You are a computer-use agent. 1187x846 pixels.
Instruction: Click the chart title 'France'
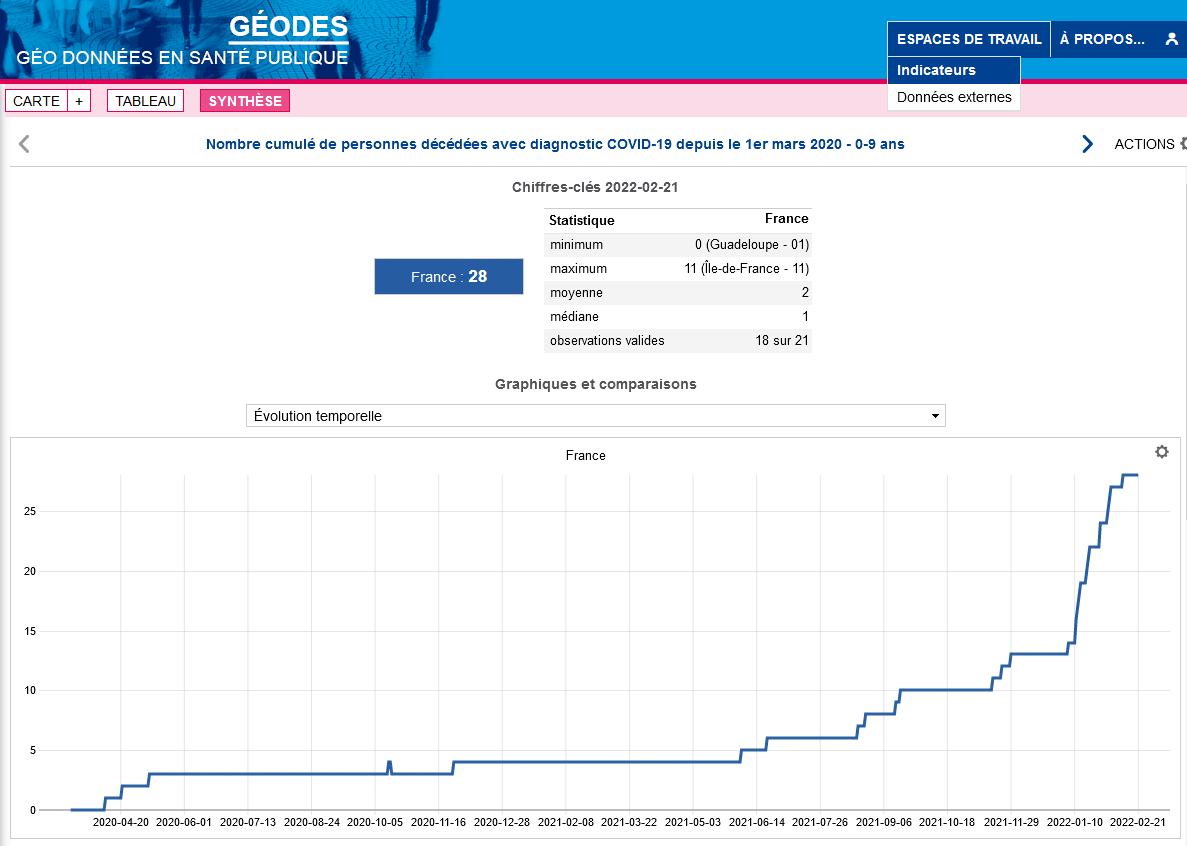click(585, 455)
